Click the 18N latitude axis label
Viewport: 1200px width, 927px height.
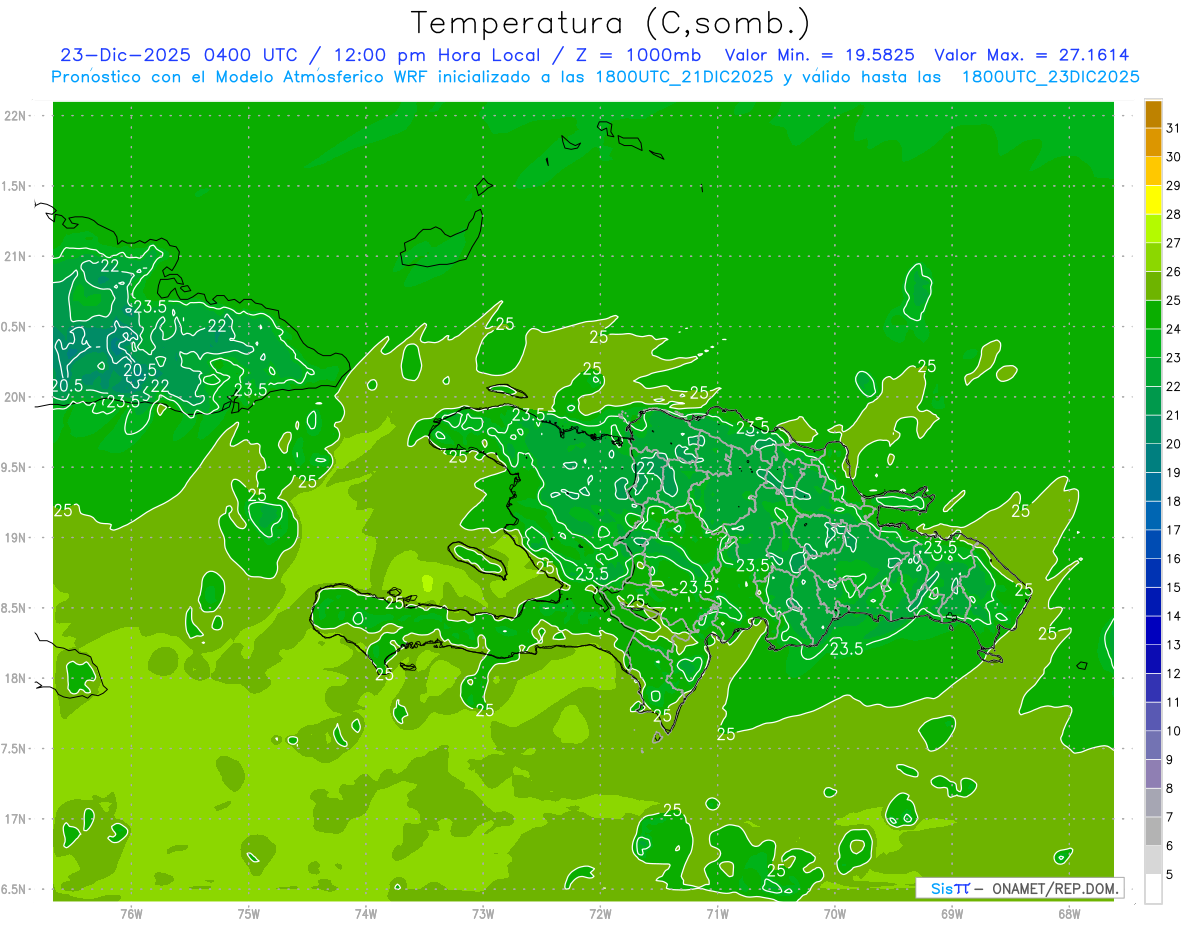pyautogui.click(x=16, y=678)
